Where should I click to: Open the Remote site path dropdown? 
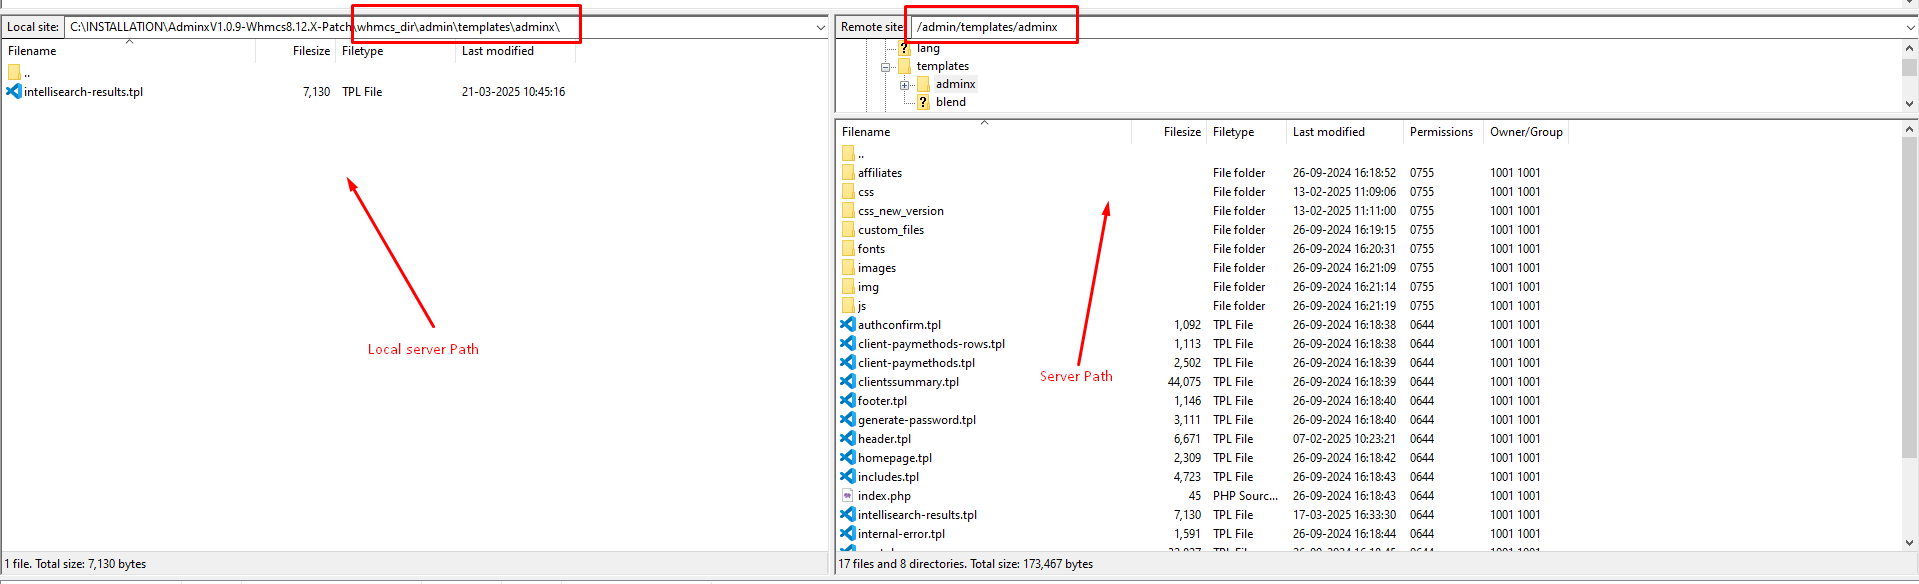1910,28
